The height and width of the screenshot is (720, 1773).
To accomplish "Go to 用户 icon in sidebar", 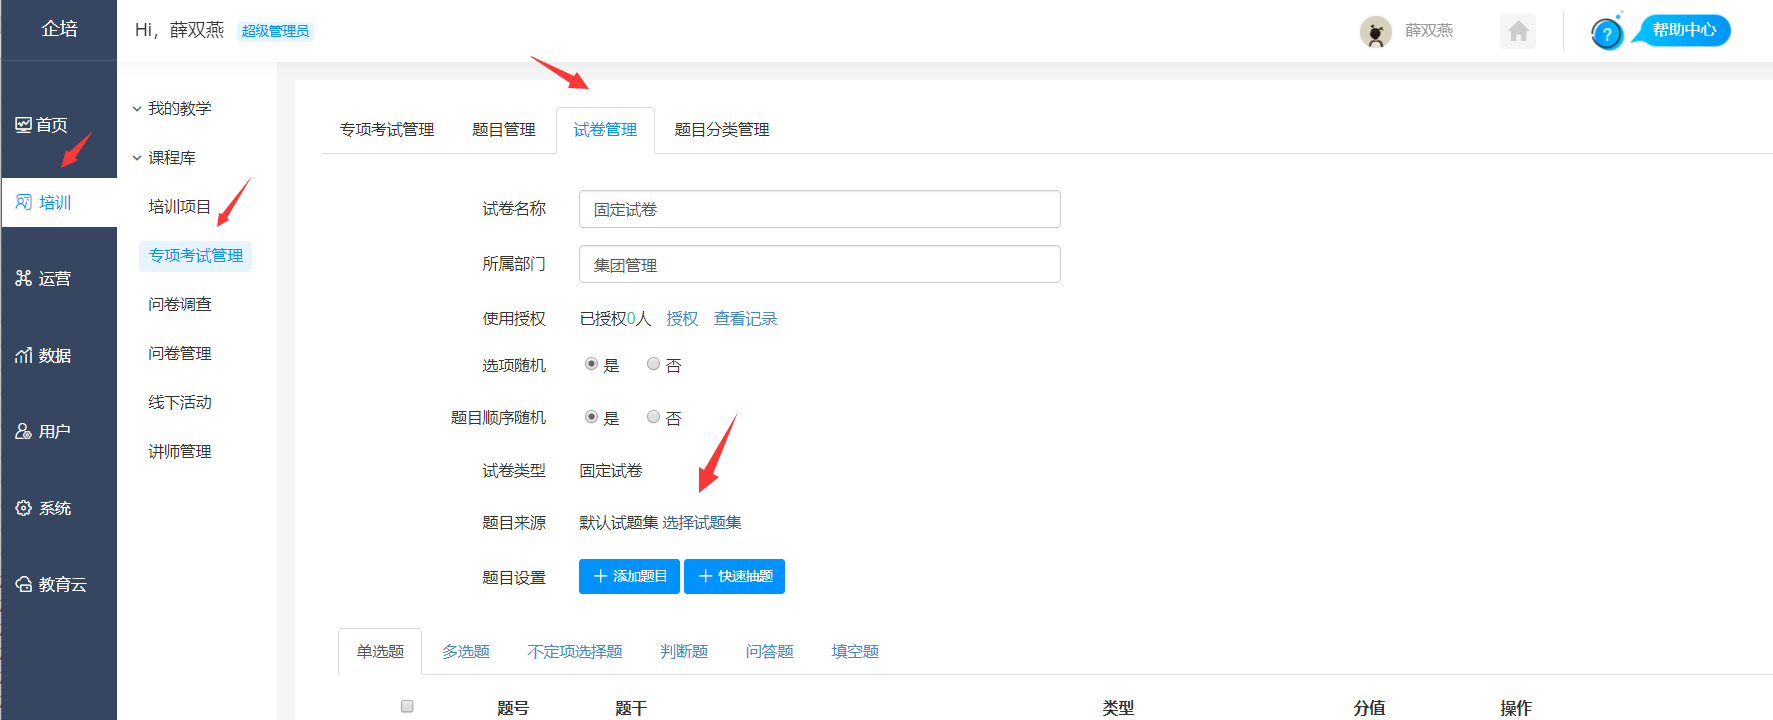I will (24, 431).
